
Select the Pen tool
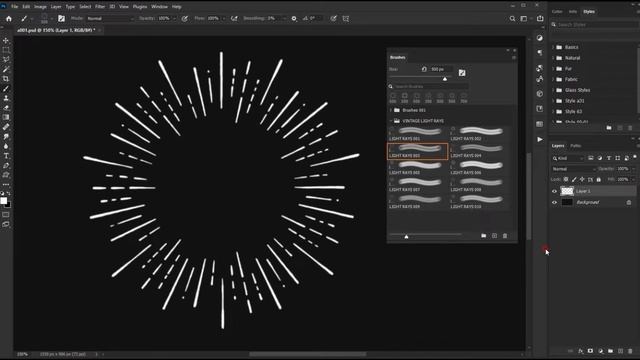coord(6,166)
